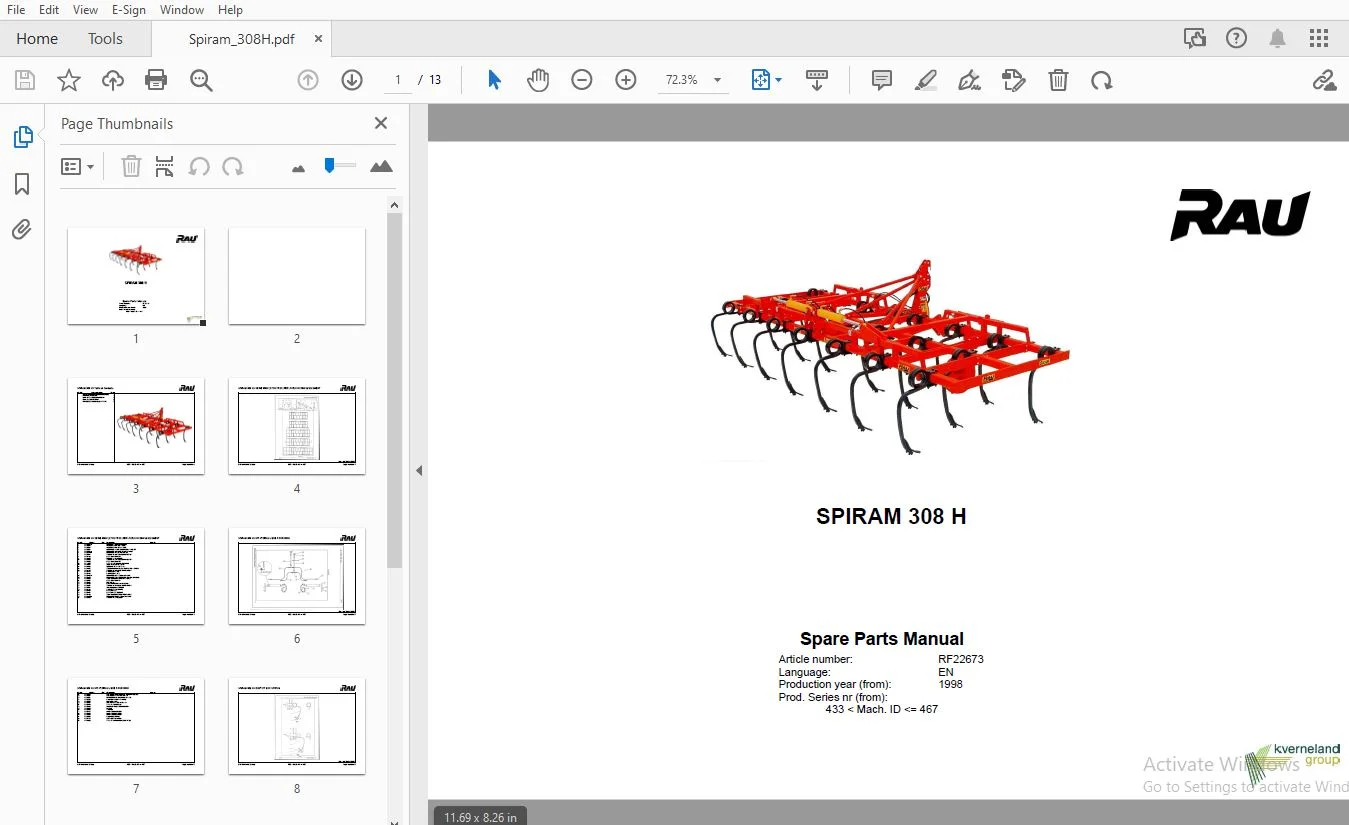Open the View menu

point(86,10)
